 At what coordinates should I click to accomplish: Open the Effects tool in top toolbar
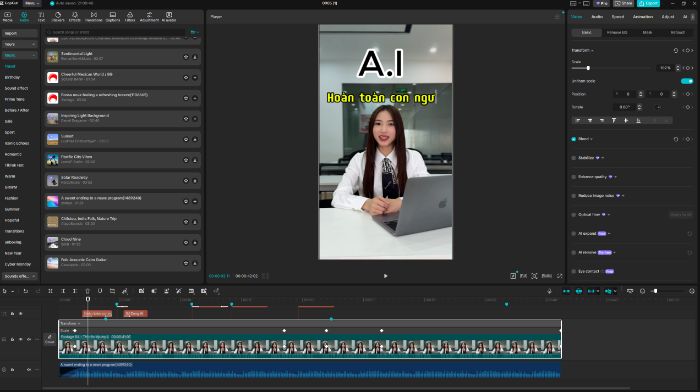point(75,17)
